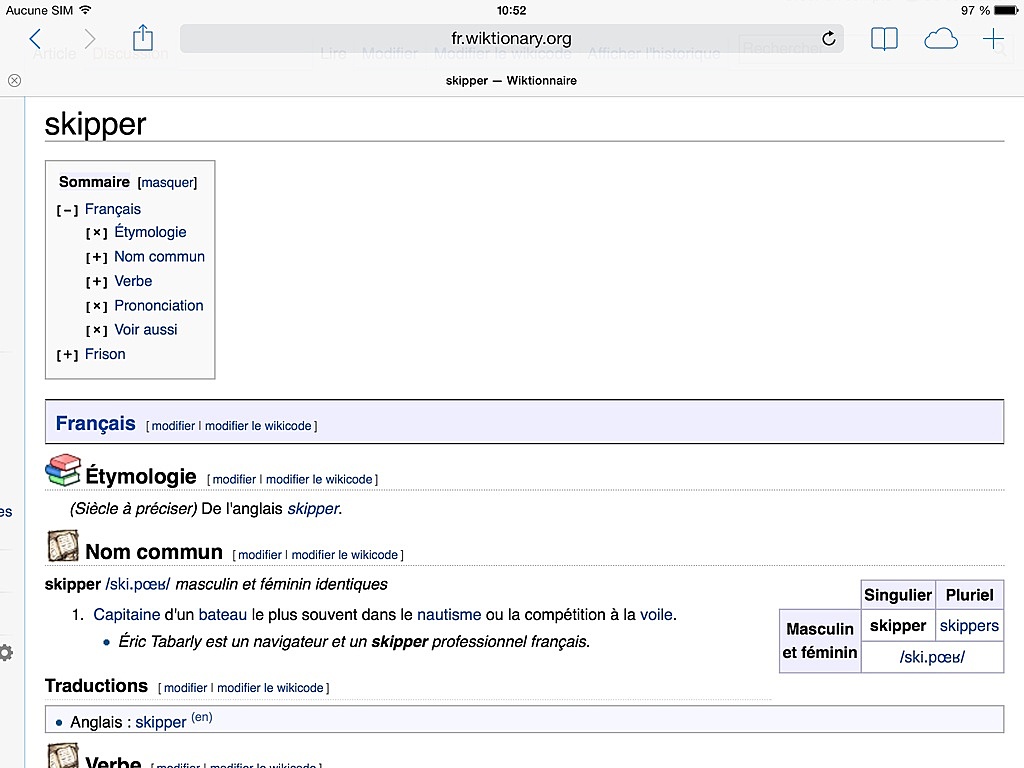This screenshot has width=1024, height=768.
Task: Click the toggle beside Étymologie in Sommaire
Action: click(97, 233)
